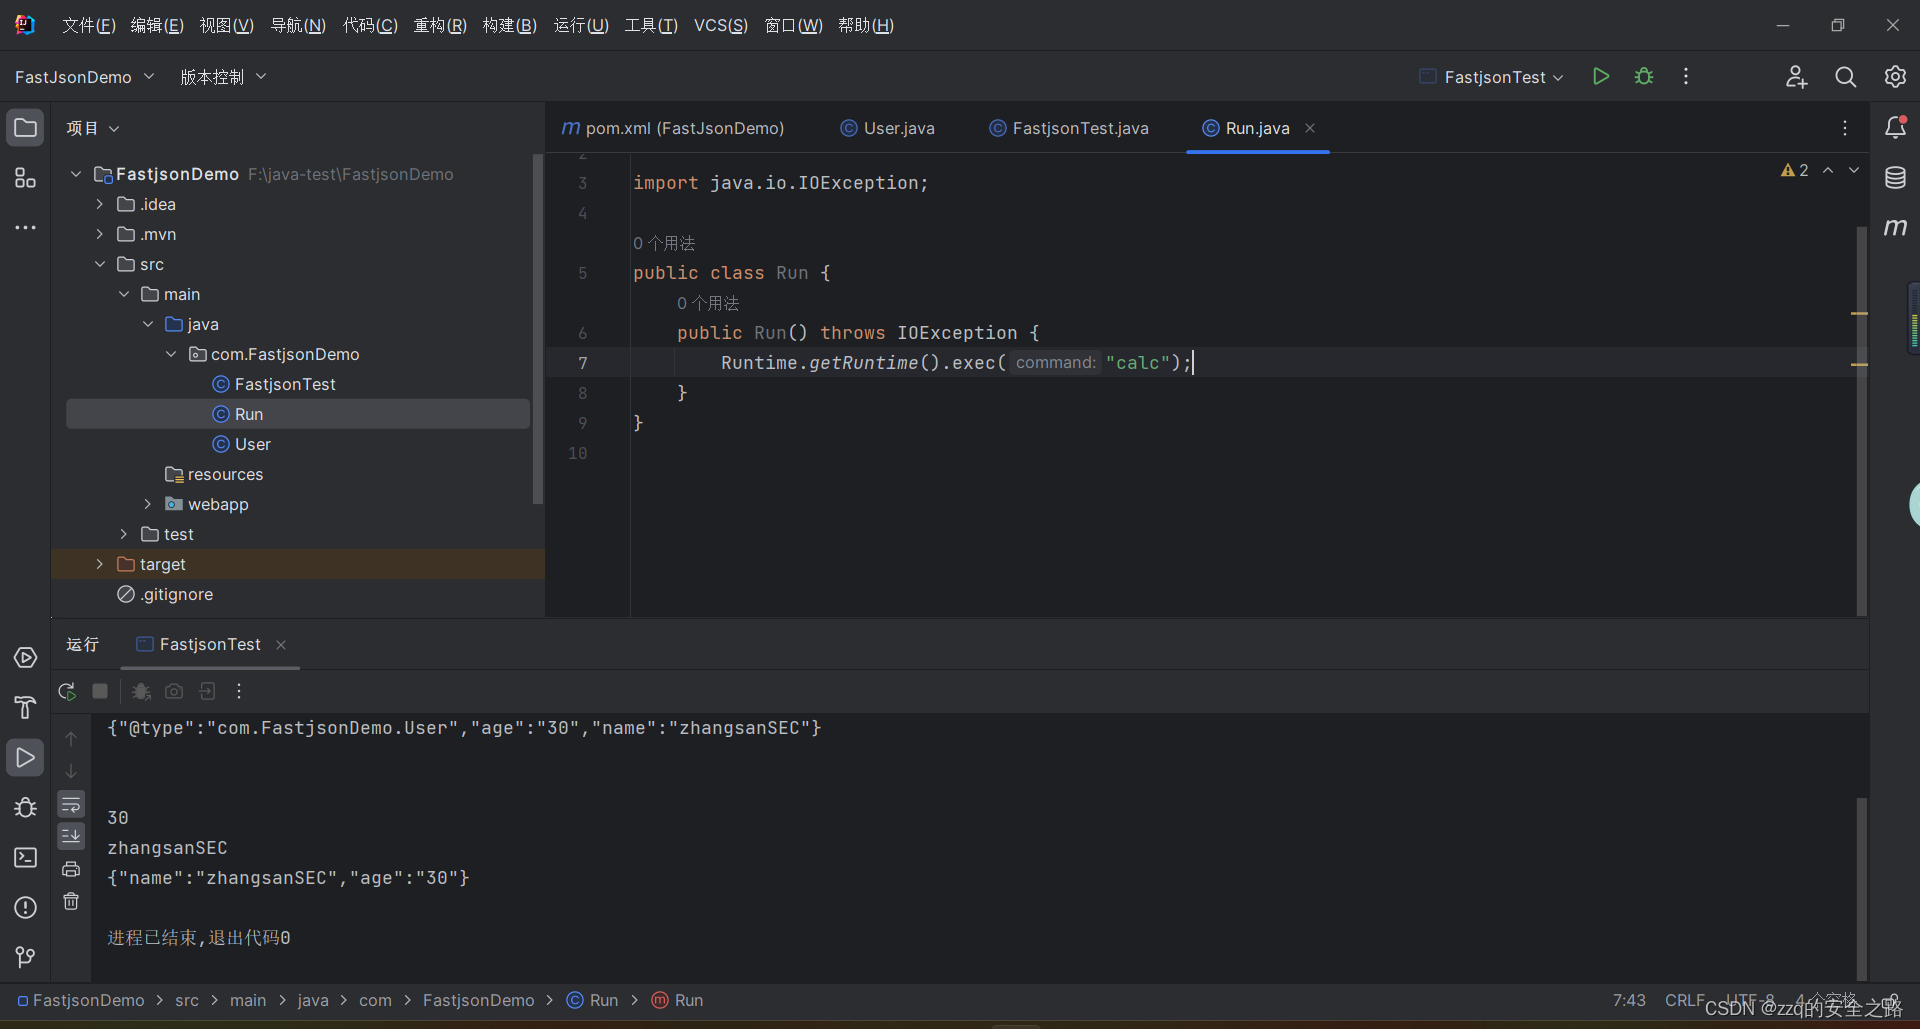This screenshot has width=1920, height=1029.
Task: Select .gitignore file in tree
Action: point(177,594)
